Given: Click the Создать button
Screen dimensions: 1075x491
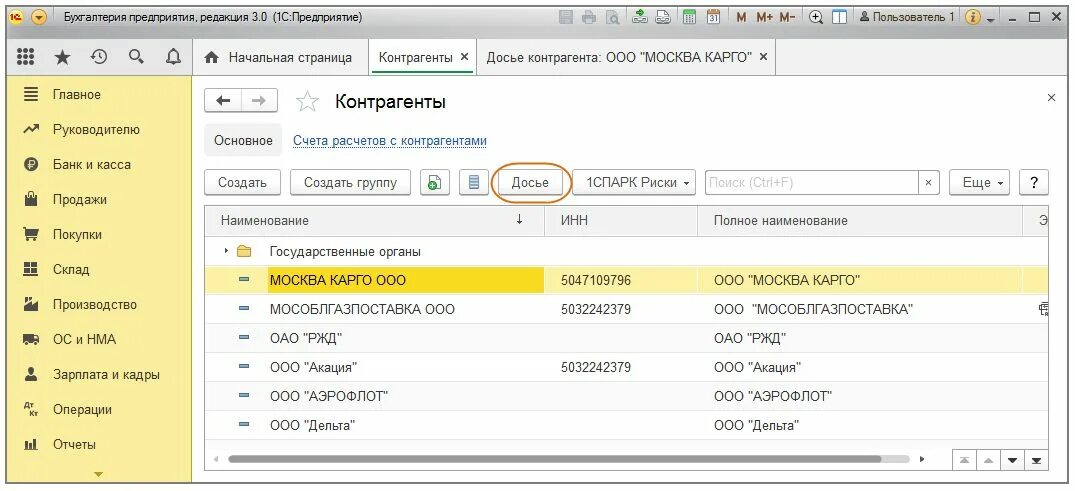Looking at the screenshot, I should [x=243, y=182].
